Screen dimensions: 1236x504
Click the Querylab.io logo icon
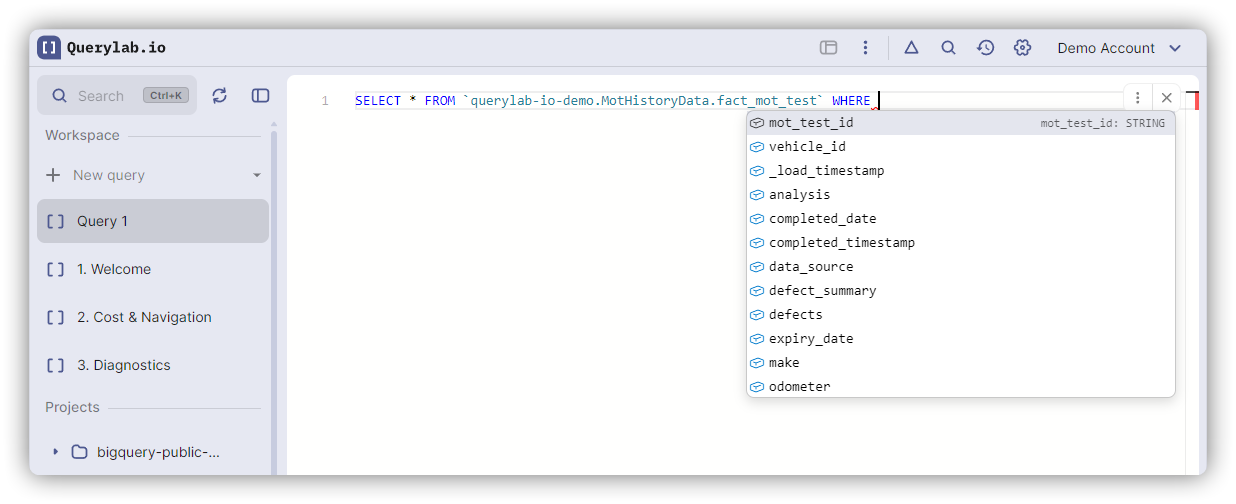tap(49, 47)
